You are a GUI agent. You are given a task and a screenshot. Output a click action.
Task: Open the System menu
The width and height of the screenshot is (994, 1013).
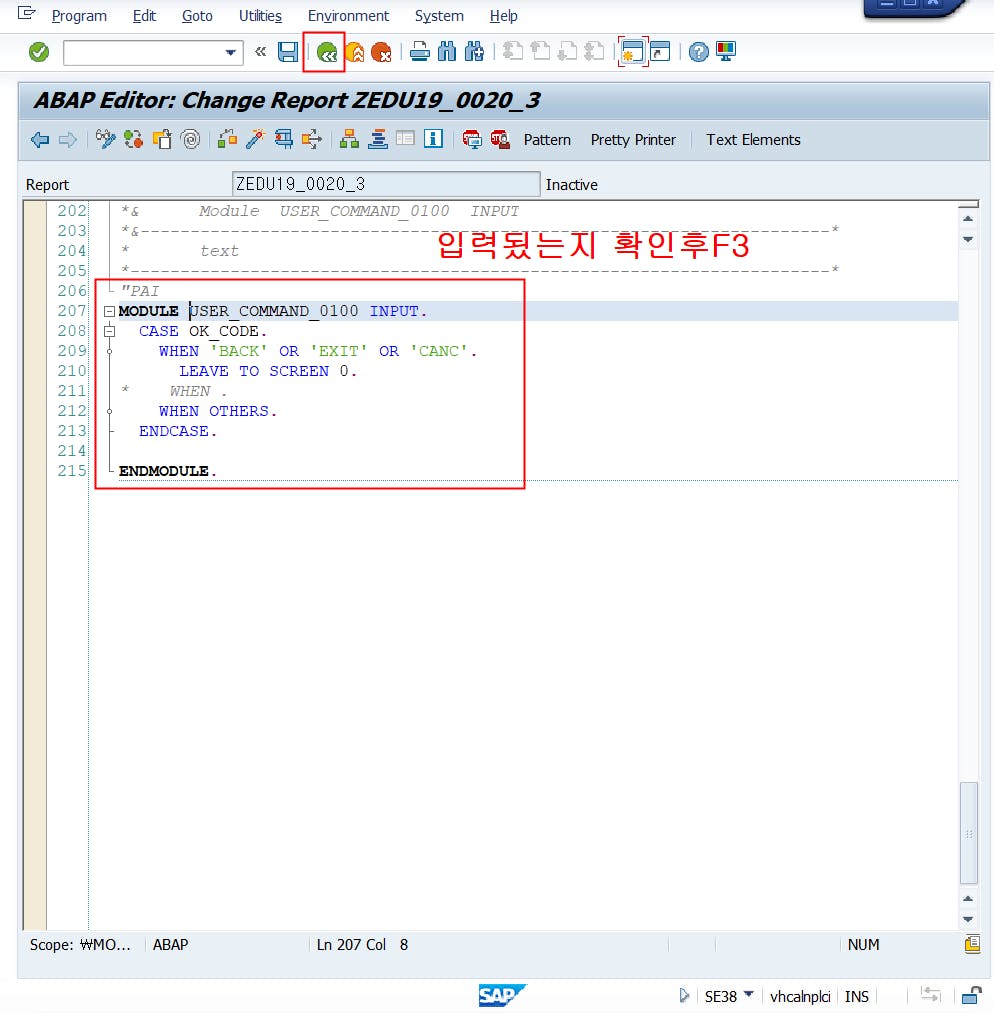pyautogui.click(x=439, y=16)
